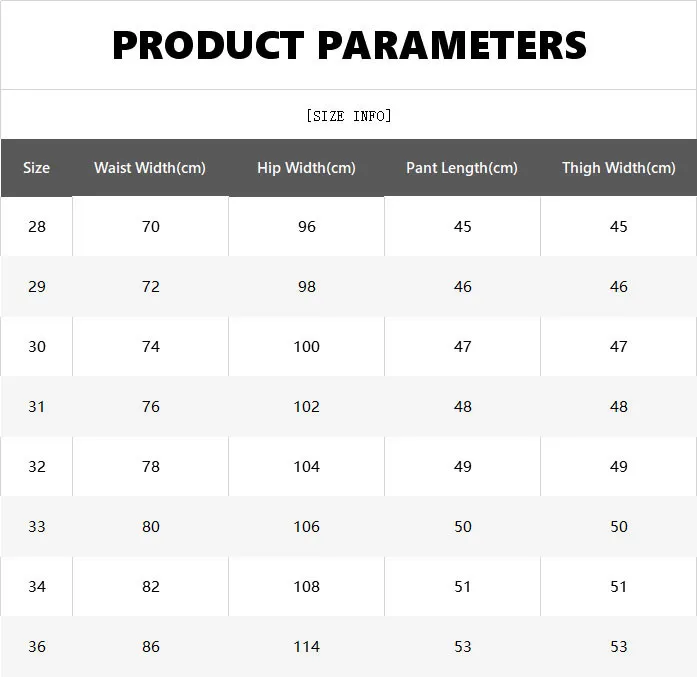
Task: Click waist width value 86
Action: (x=151, y=647)
